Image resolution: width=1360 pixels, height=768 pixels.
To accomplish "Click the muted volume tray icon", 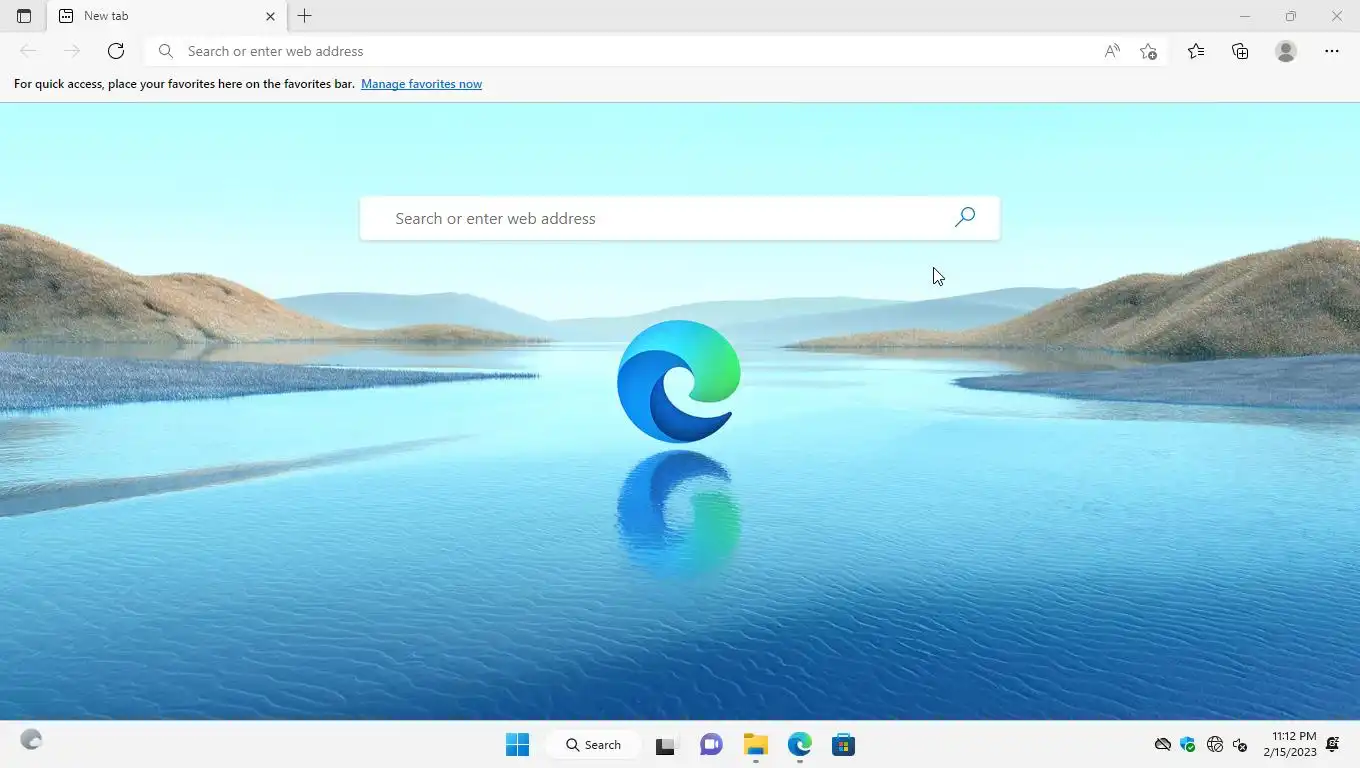I will (x=1241, y=745).
